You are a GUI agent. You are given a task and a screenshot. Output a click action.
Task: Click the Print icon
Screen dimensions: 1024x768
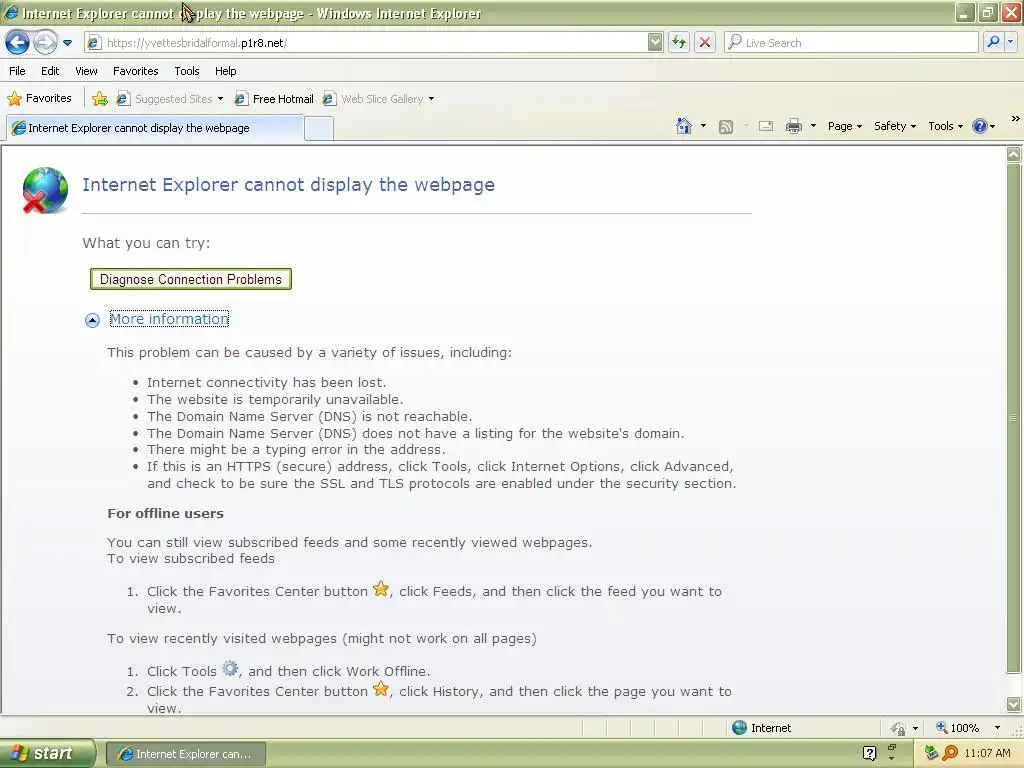[793, 126]
